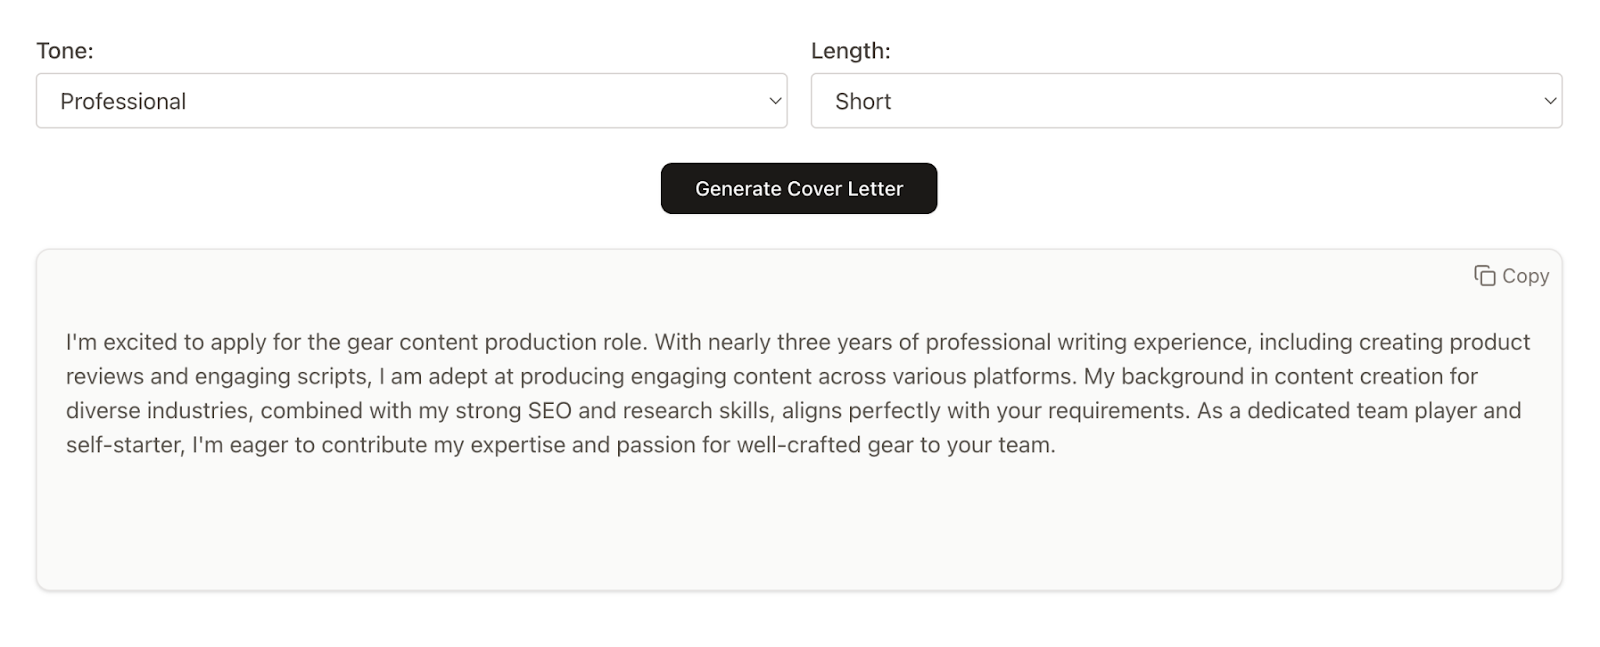
Task: Click the word Short in the Length field
Action: coord(863,102)
